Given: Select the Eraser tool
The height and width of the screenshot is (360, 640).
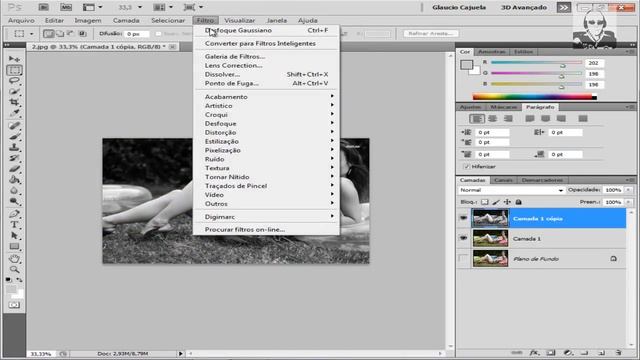Looking at the screenshot, I should pos(14,169).
